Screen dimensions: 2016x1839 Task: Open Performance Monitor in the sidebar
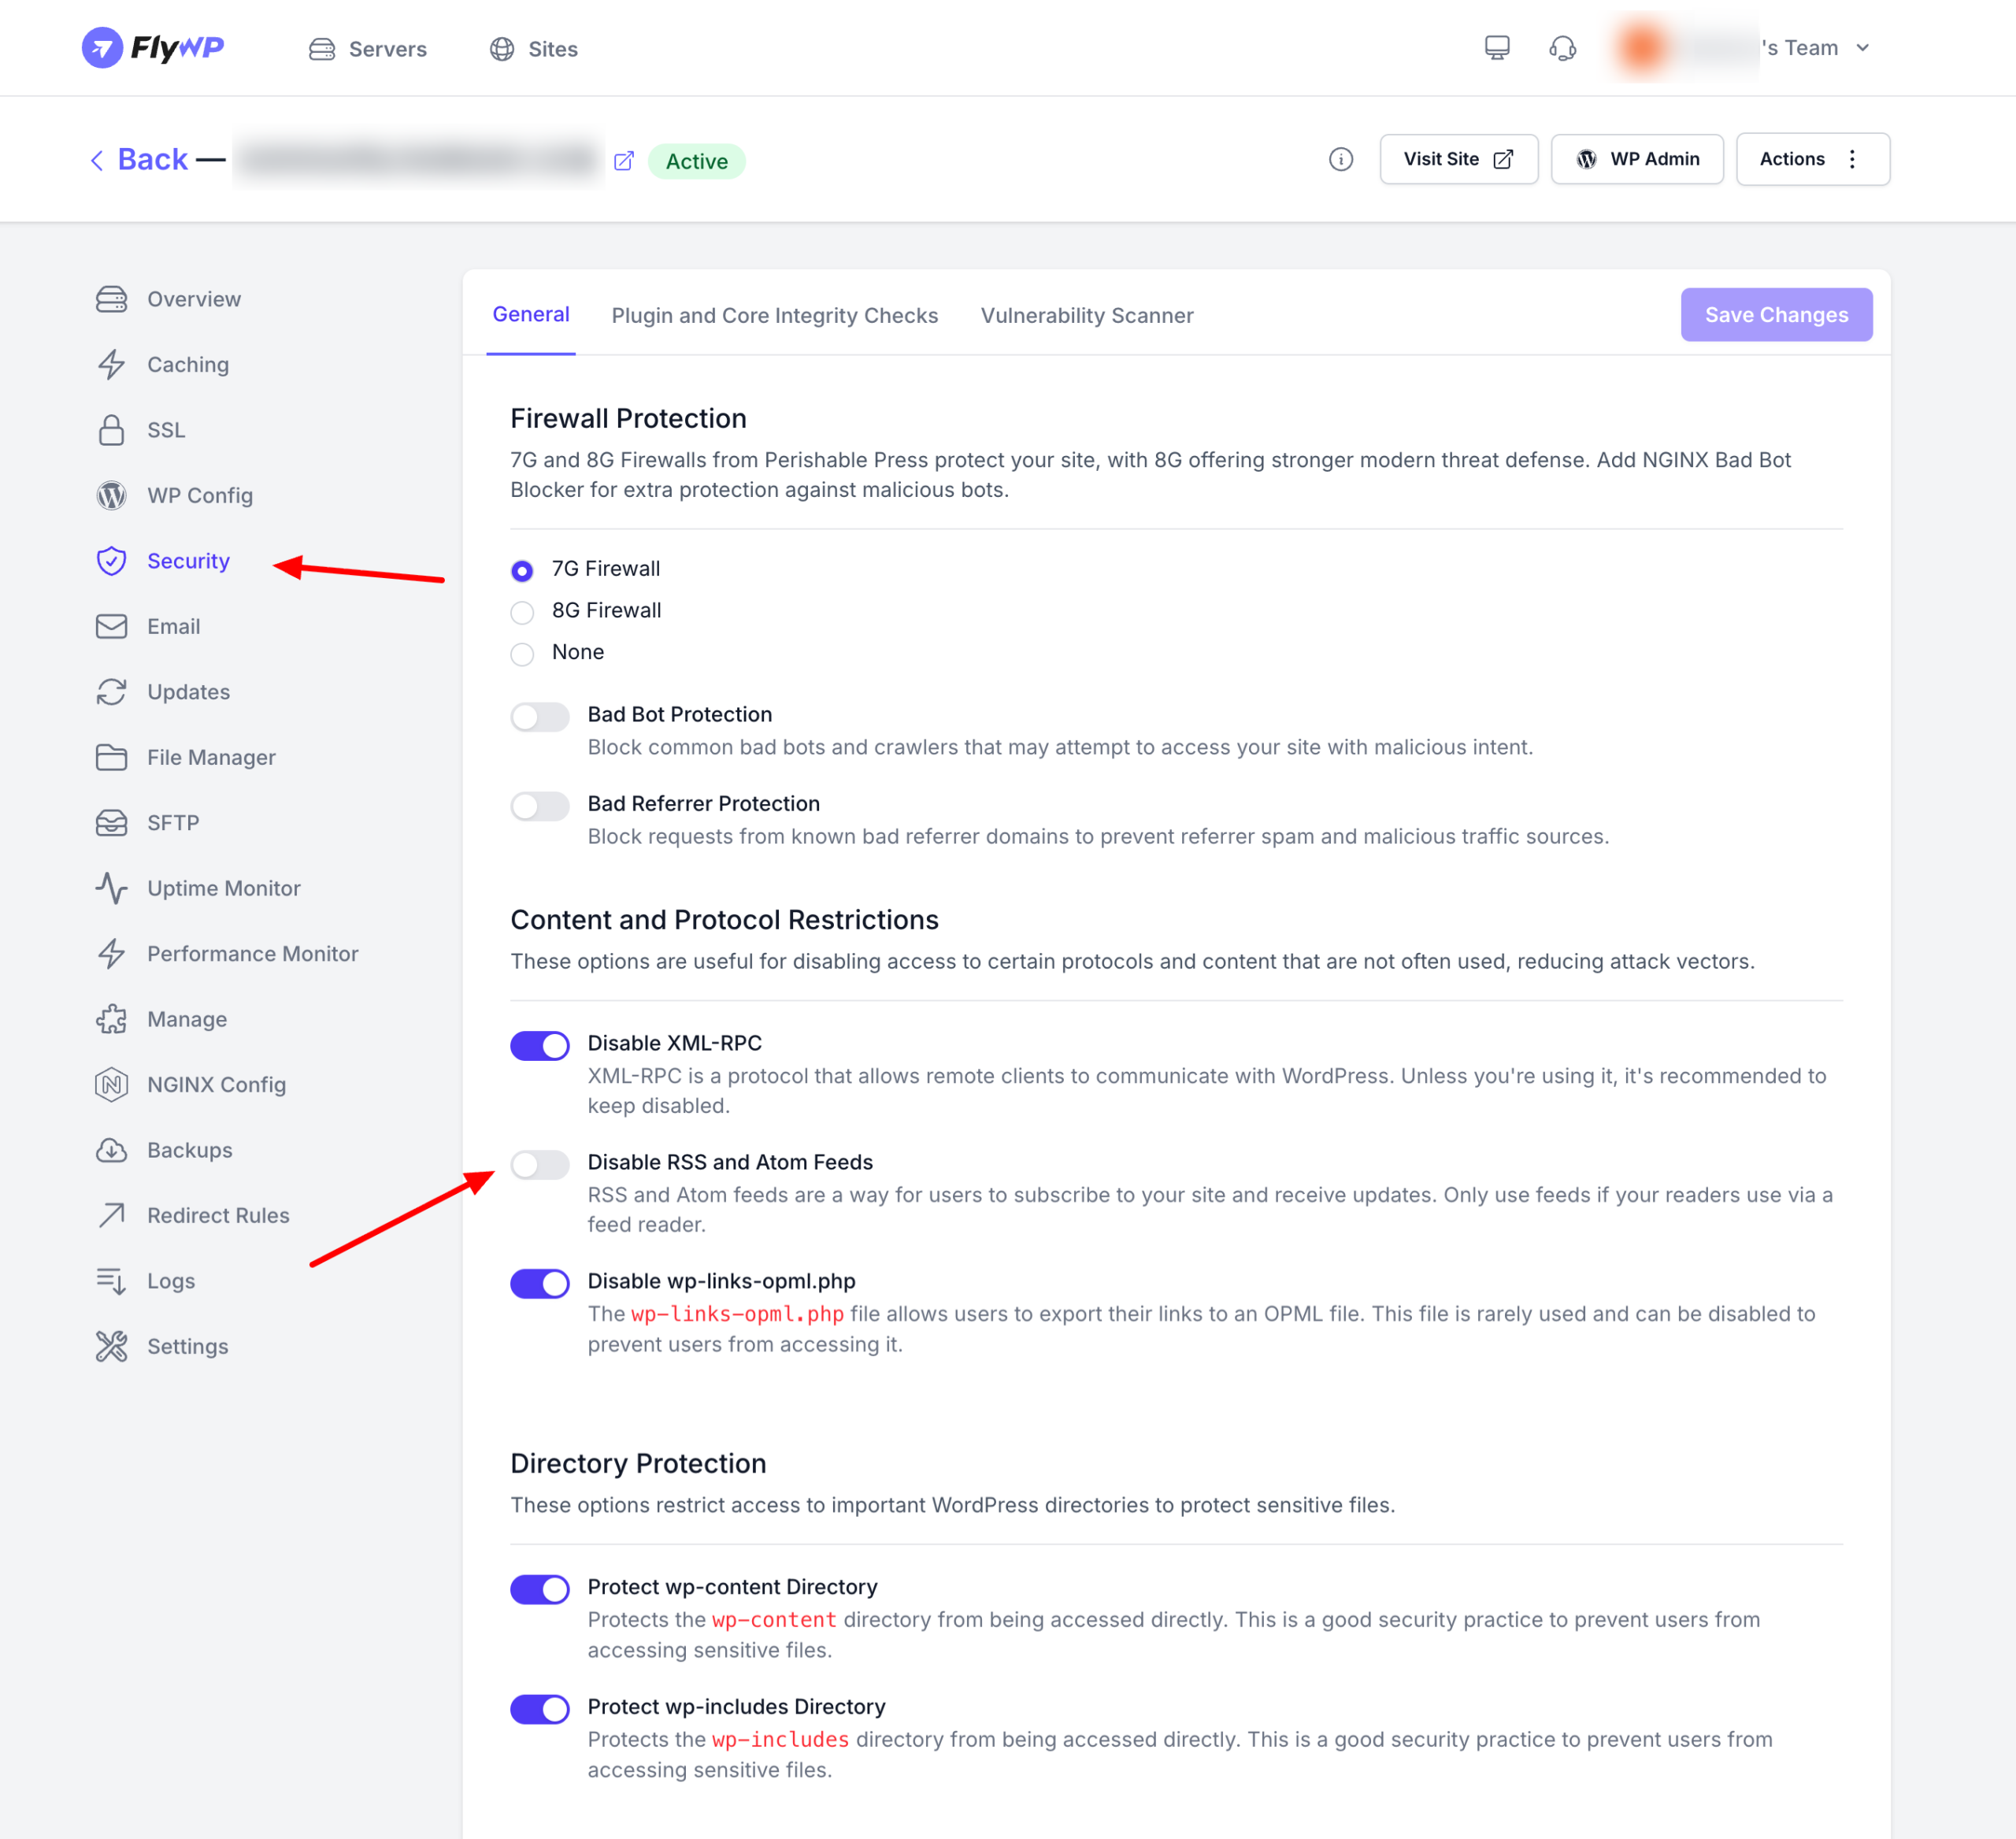coord(227,954)
